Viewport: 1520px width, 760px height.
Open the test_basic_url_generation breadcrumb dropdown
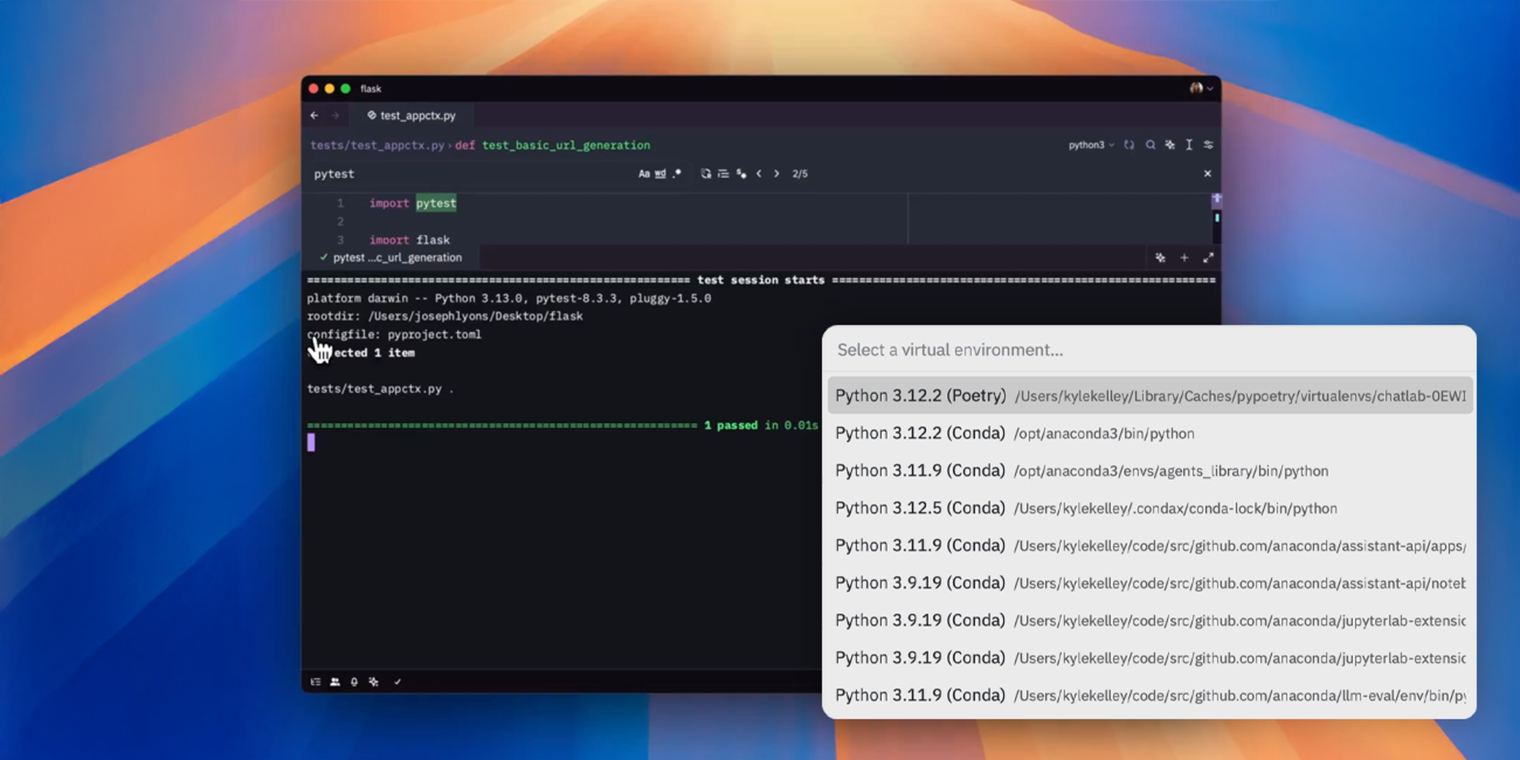[x=565, y=145]
